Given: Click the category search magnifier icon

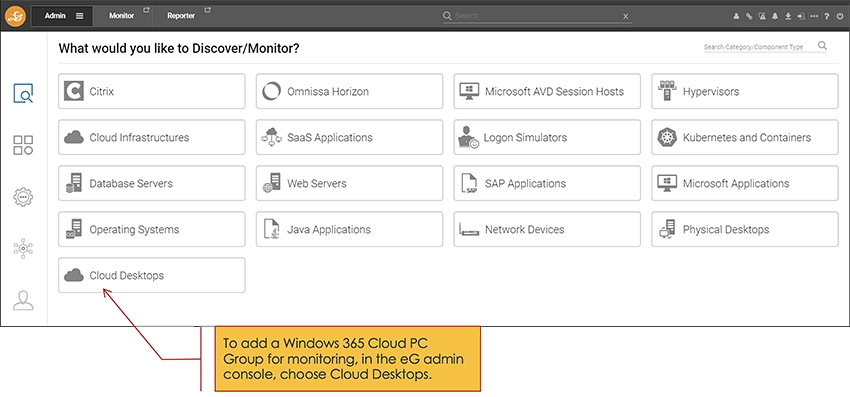Looking at the screenshot, I should [x=822, y=46].
